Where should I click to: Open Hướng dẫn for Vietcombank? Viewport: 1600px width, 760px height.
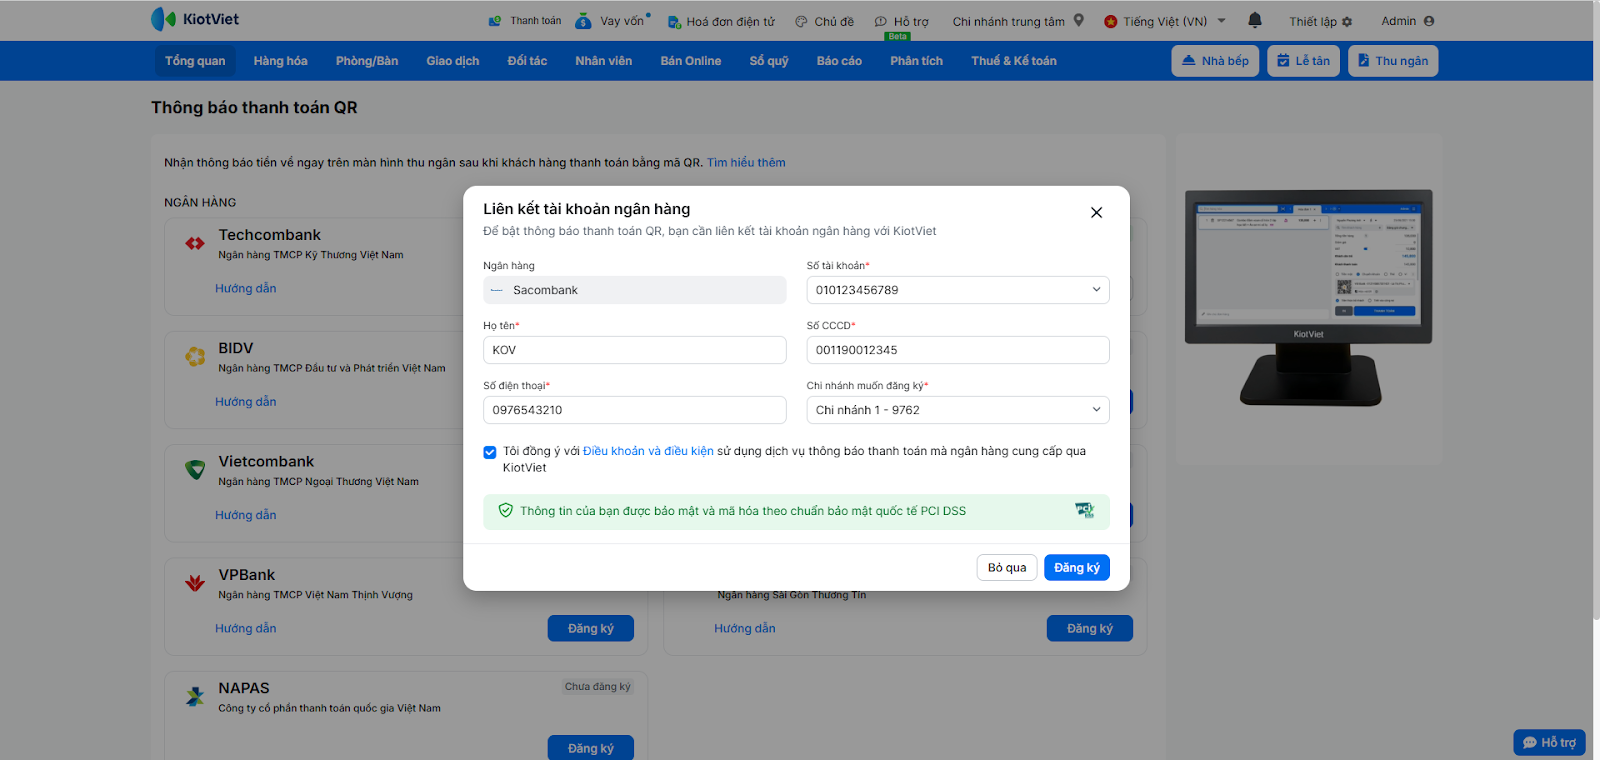point(246,515)
